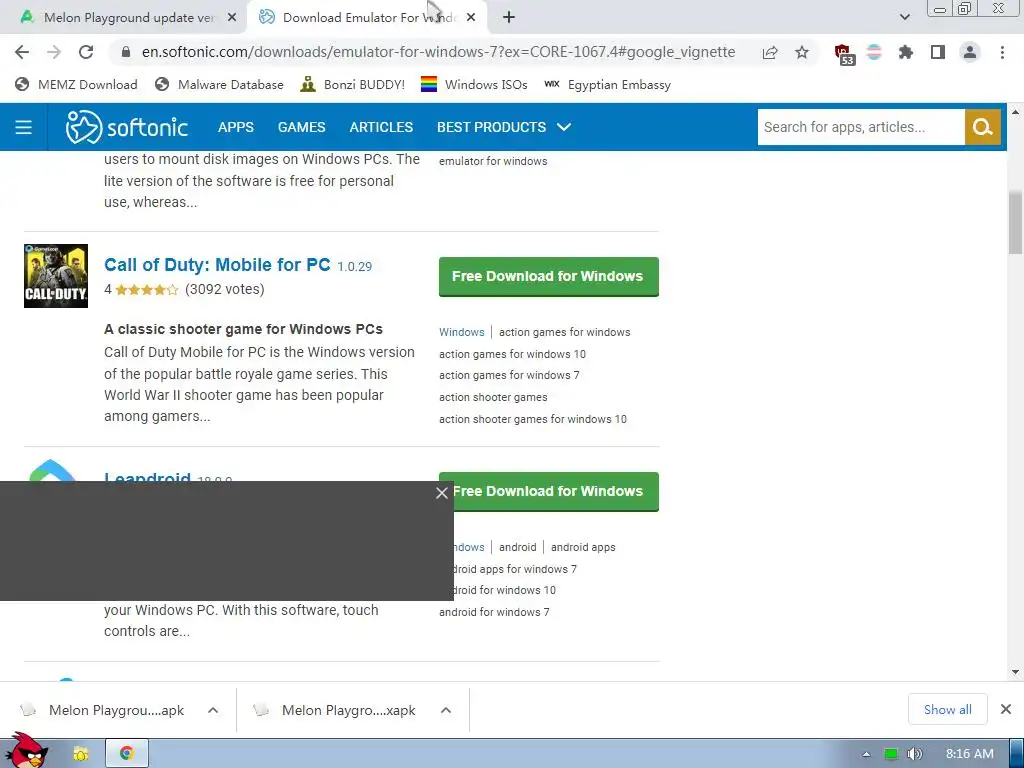Open the tab search dropdown
This screenshot has width=1024, height=768.
pos(904,18)
